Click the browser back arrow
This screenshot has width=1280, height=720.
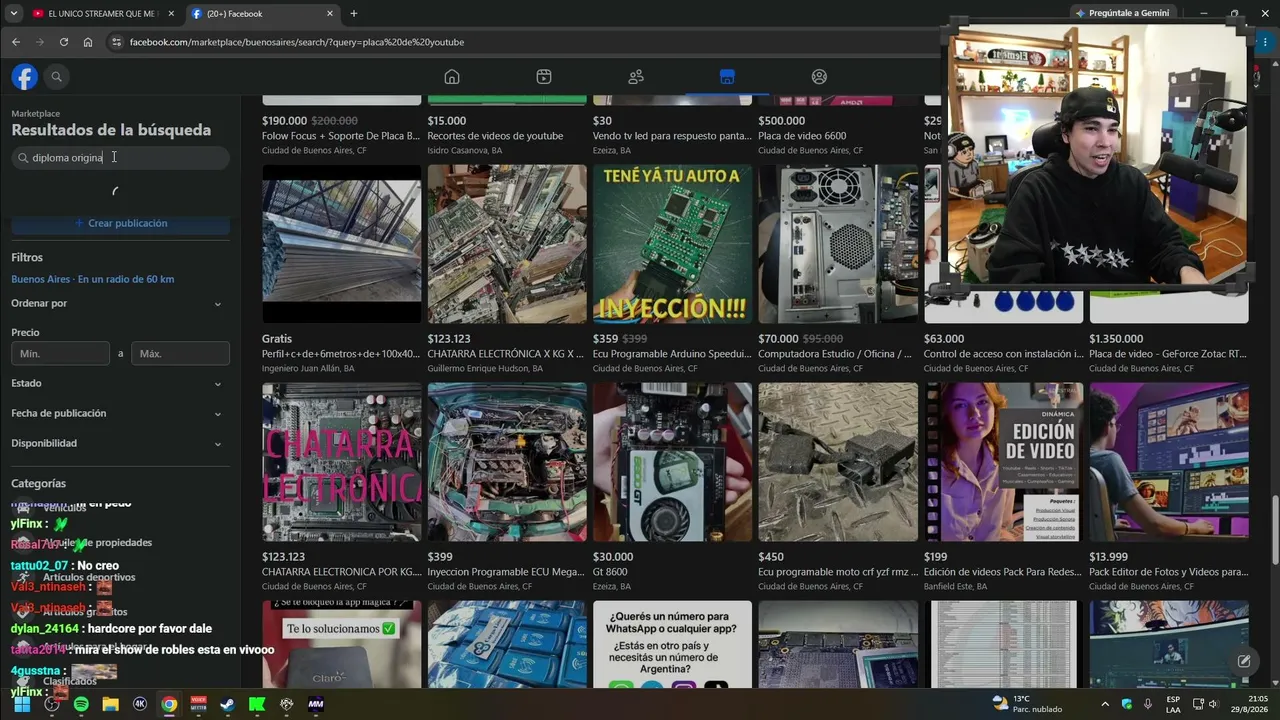pos(16,42)
